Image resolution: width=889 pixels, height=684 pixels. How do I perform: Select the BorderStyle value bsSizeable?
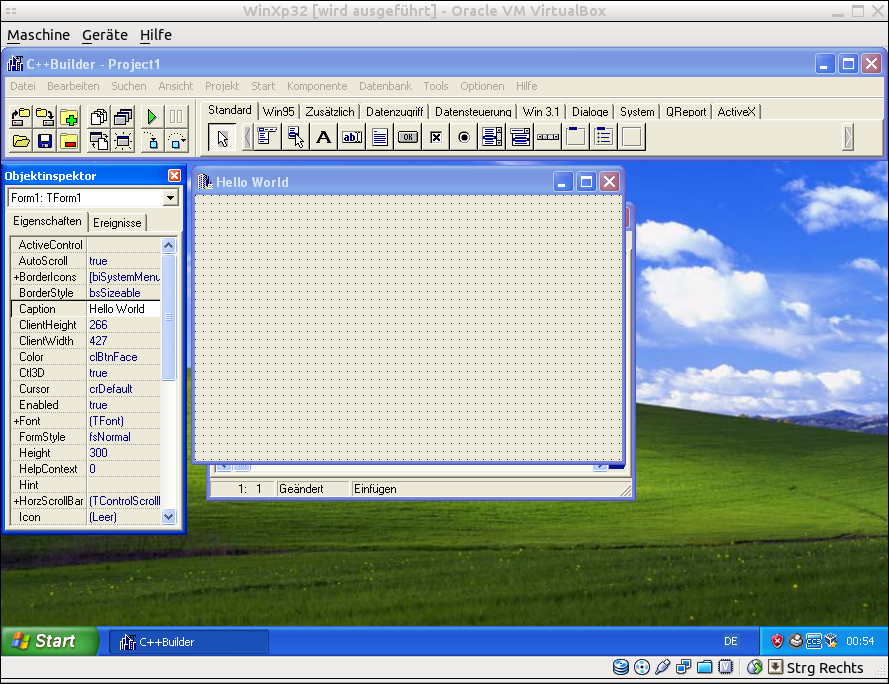point(124,293)
